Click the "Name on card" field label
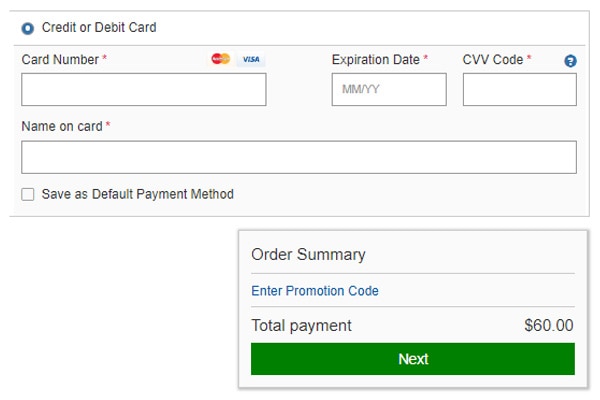The image size is (600, 400). (62, 127)
